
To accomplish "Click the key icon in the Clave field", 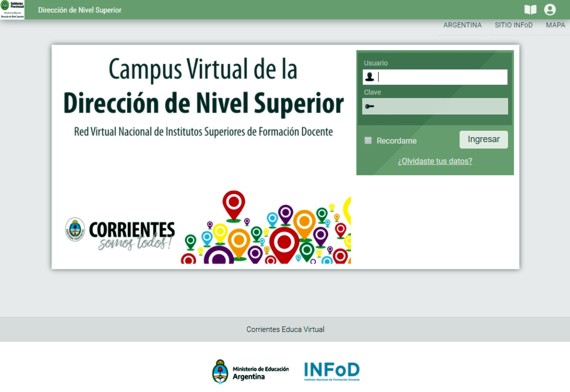I will click(x=370, y=107).
